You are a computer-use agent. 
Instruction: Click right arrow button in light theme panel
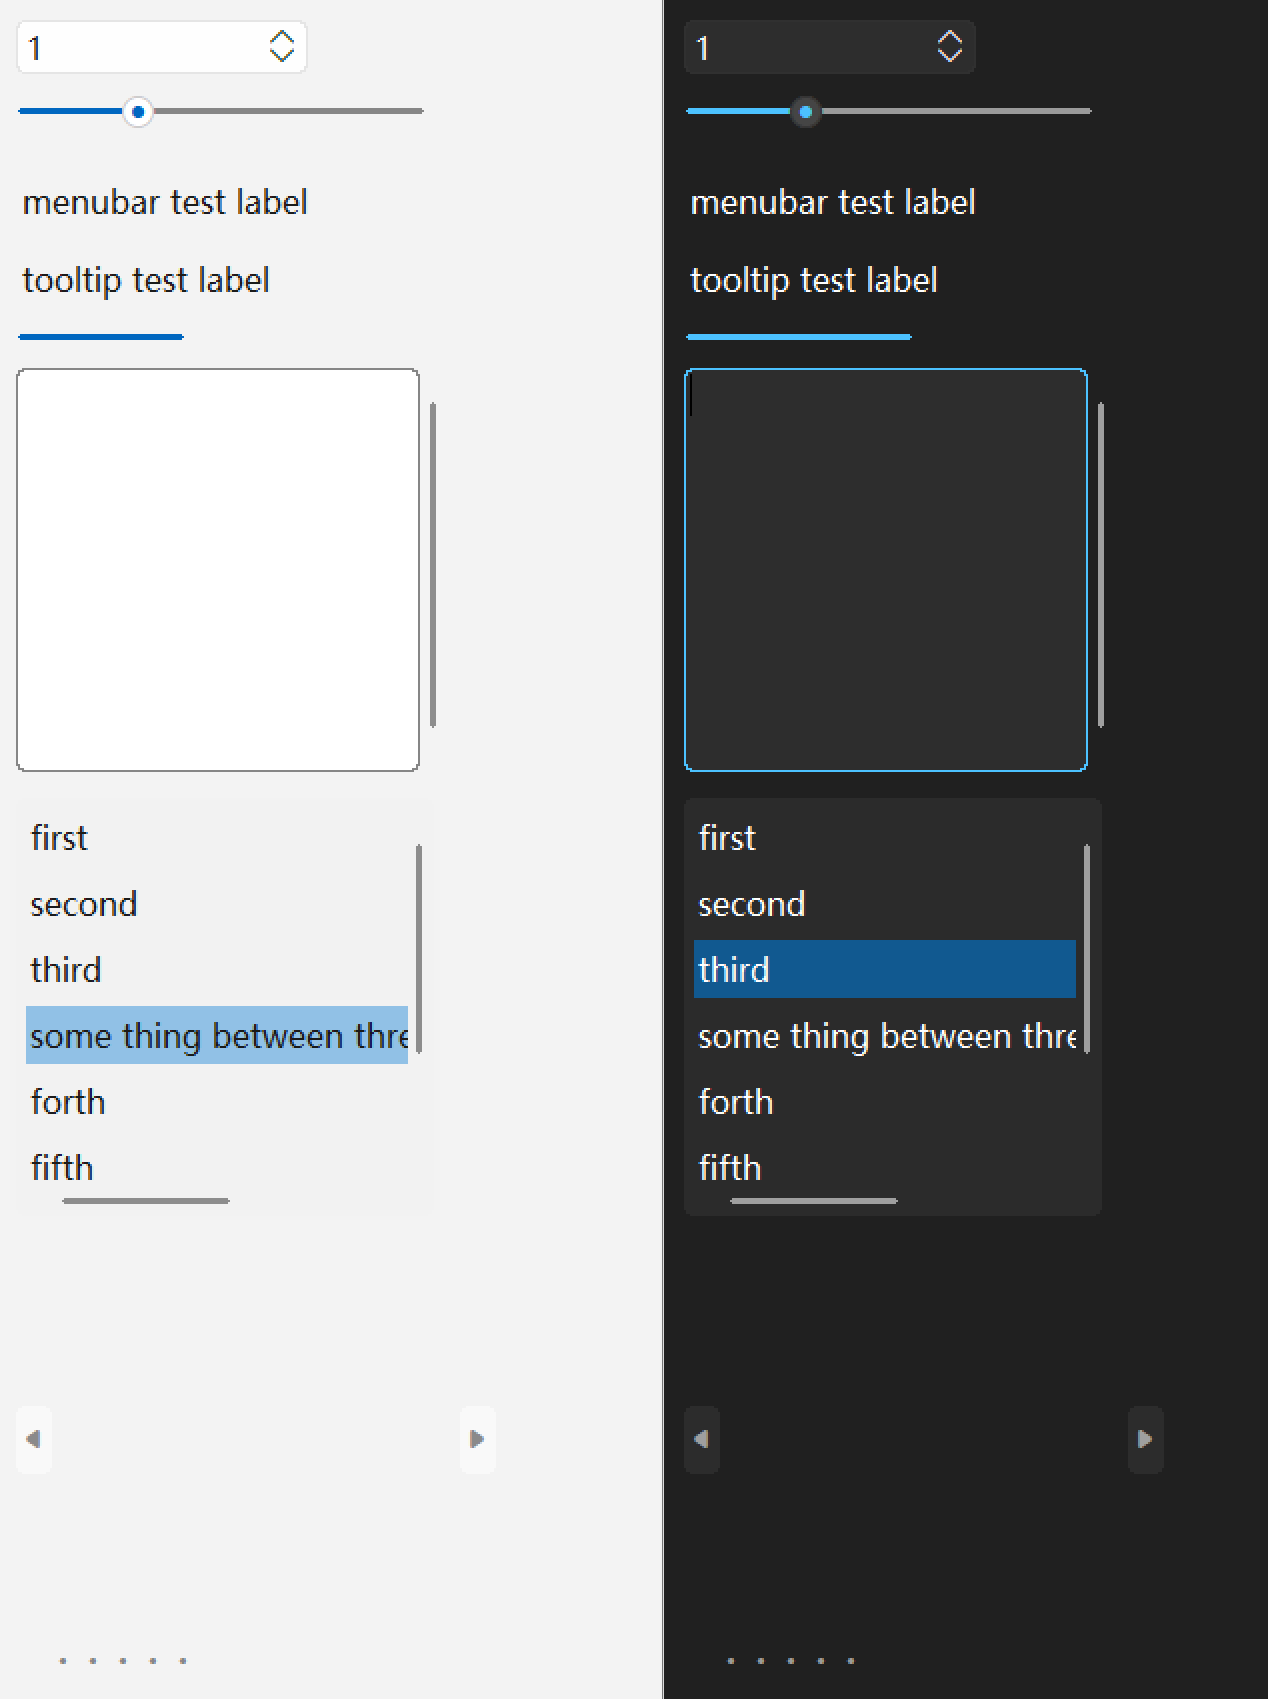477,1439
